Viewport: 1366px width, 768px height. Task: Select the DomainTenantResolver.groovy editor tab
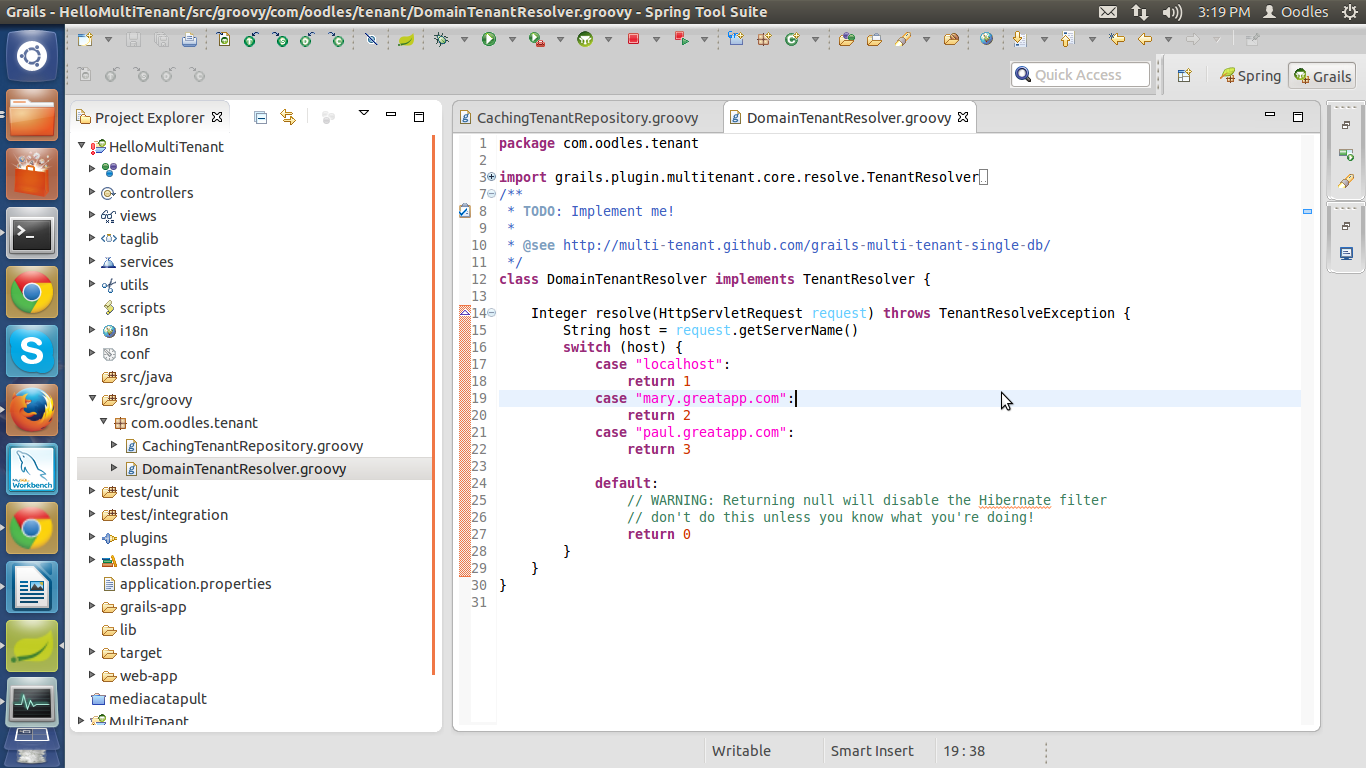pyautogui.click(x=848, y=118)
